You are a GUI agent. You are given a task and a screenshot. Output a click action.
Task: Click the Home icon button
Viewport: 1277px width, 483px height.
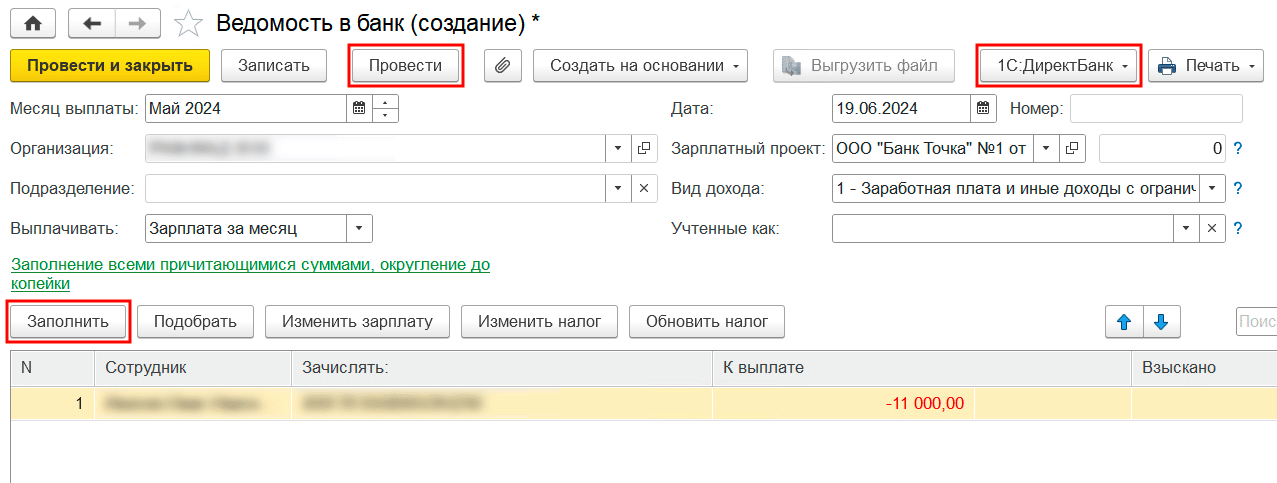[33, 22]
